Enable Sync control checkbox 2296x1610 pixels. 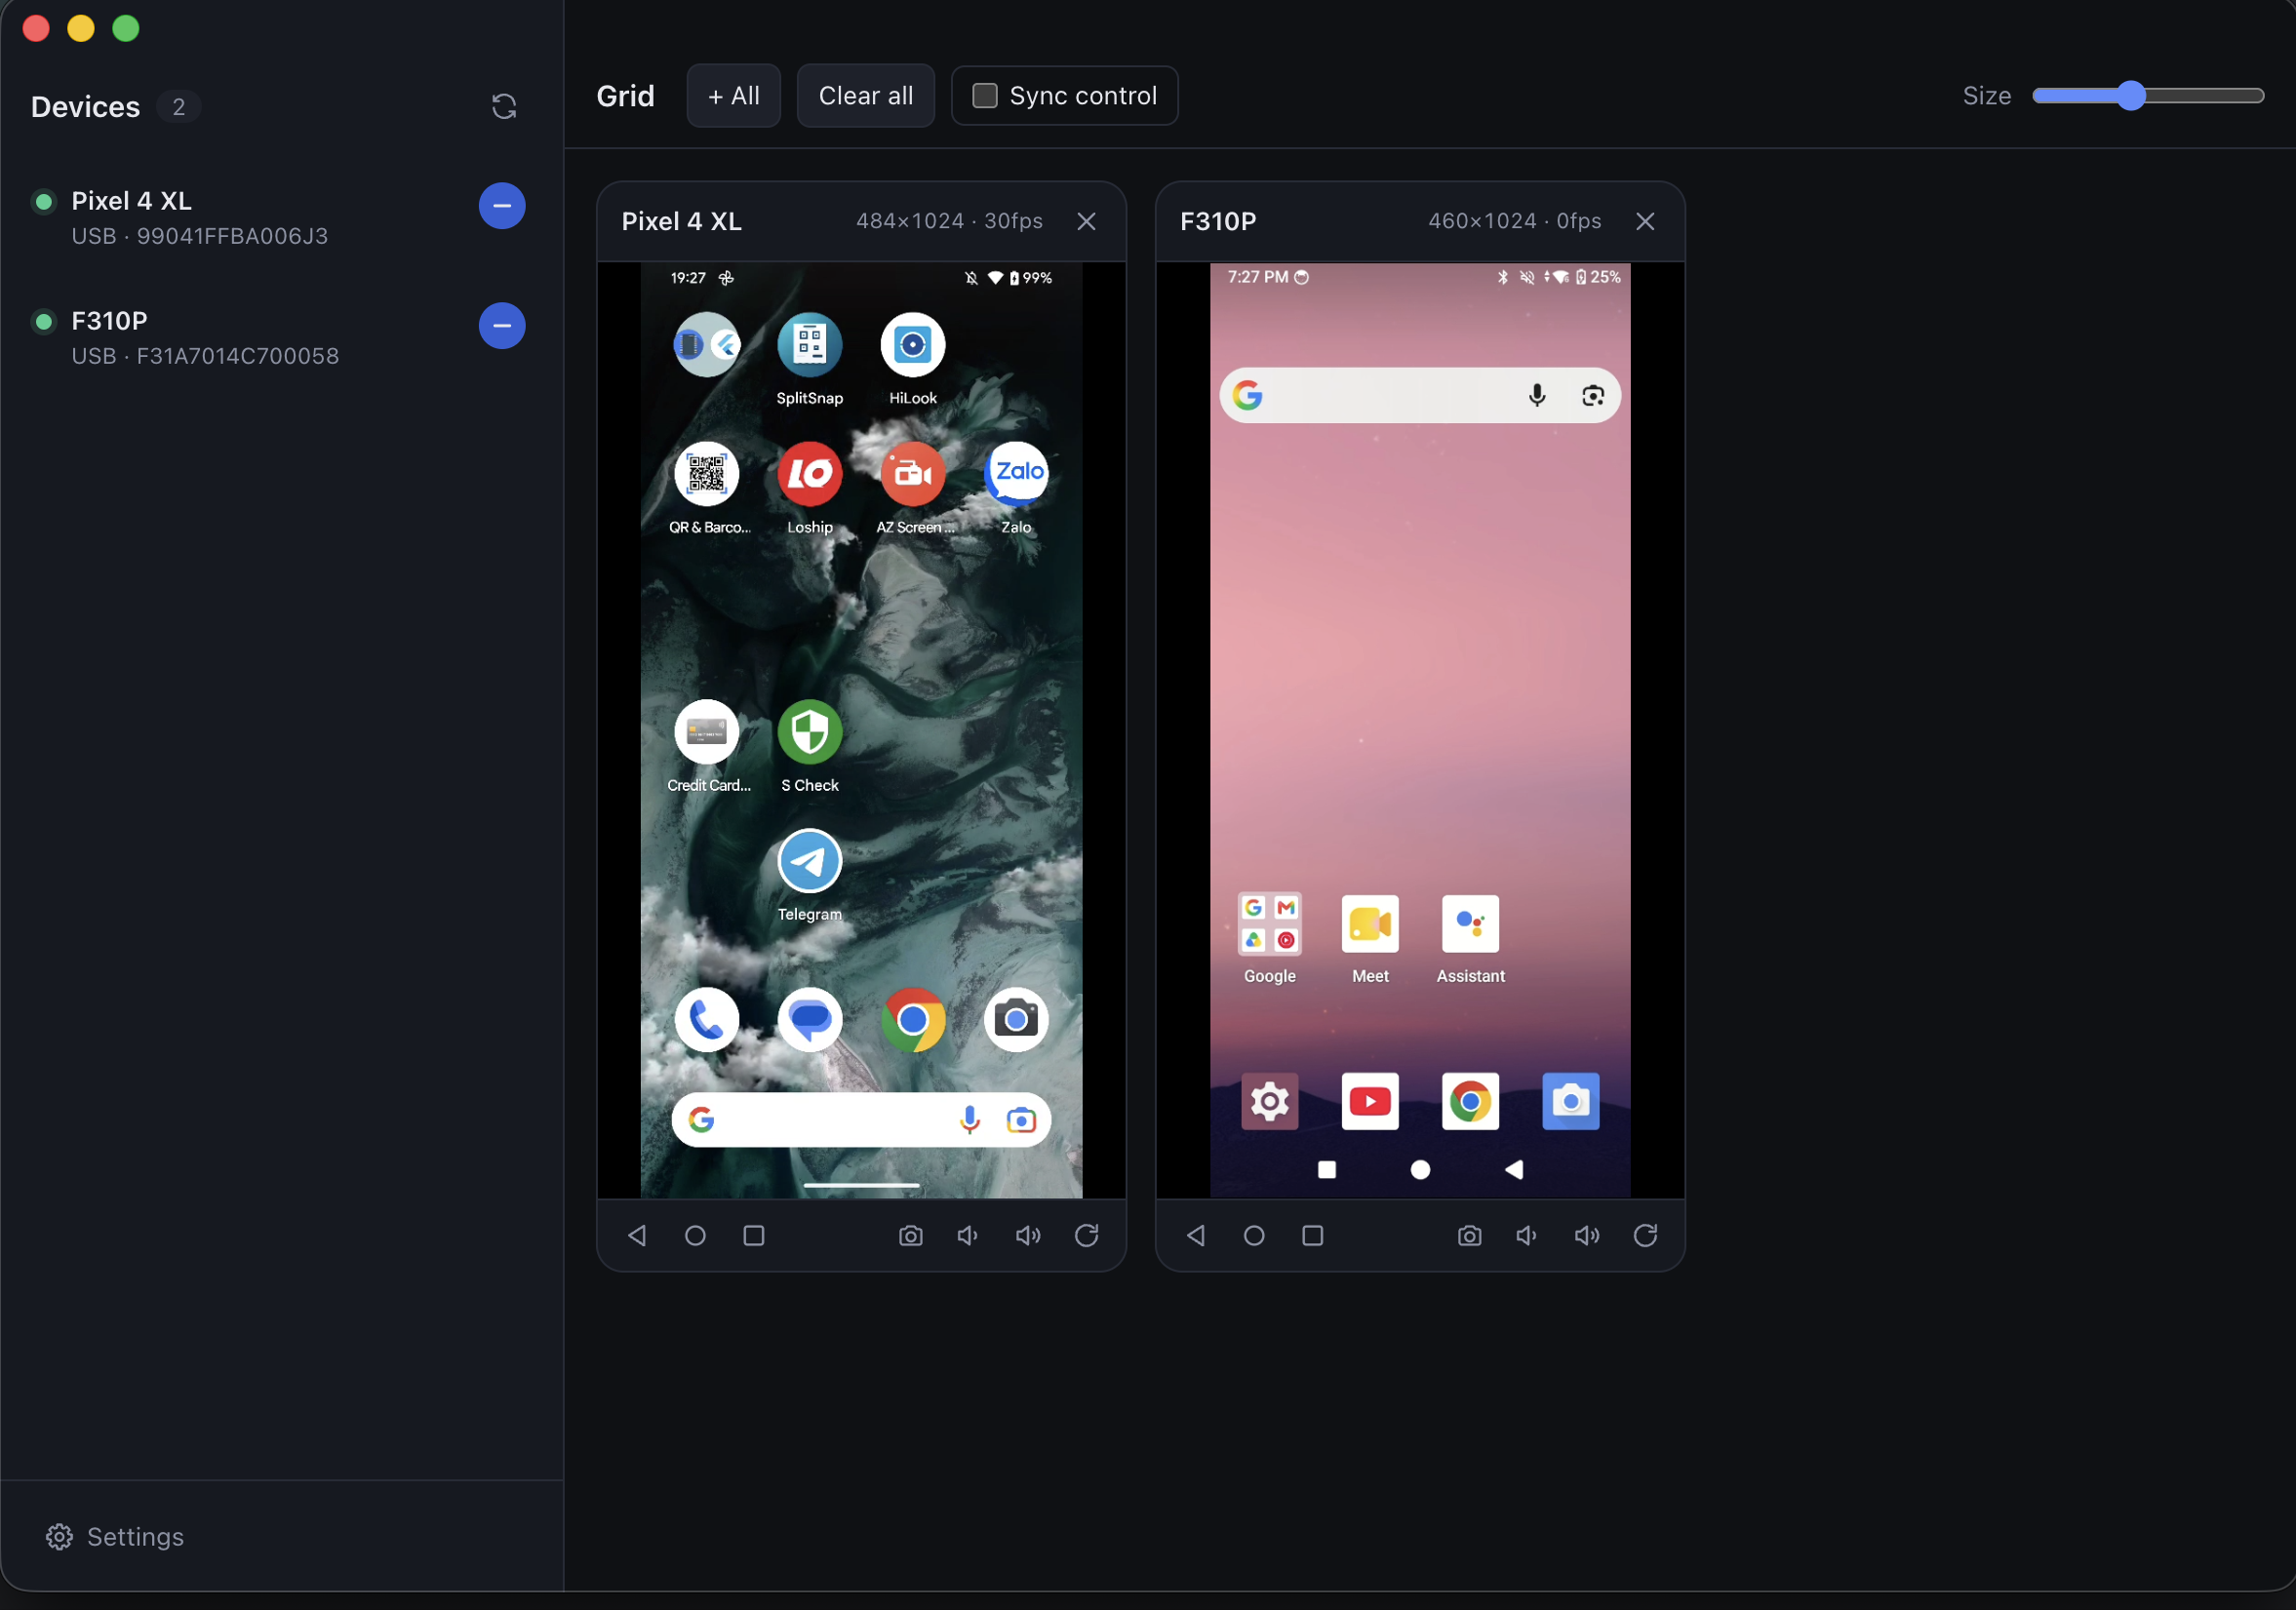985,95
